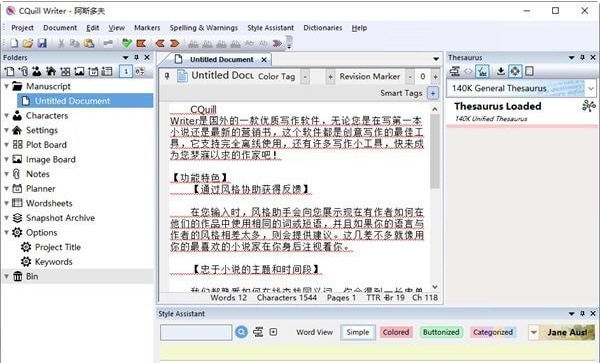Click the thesaurus page layout icon
603x363 pixels.
tap(529, 71)
